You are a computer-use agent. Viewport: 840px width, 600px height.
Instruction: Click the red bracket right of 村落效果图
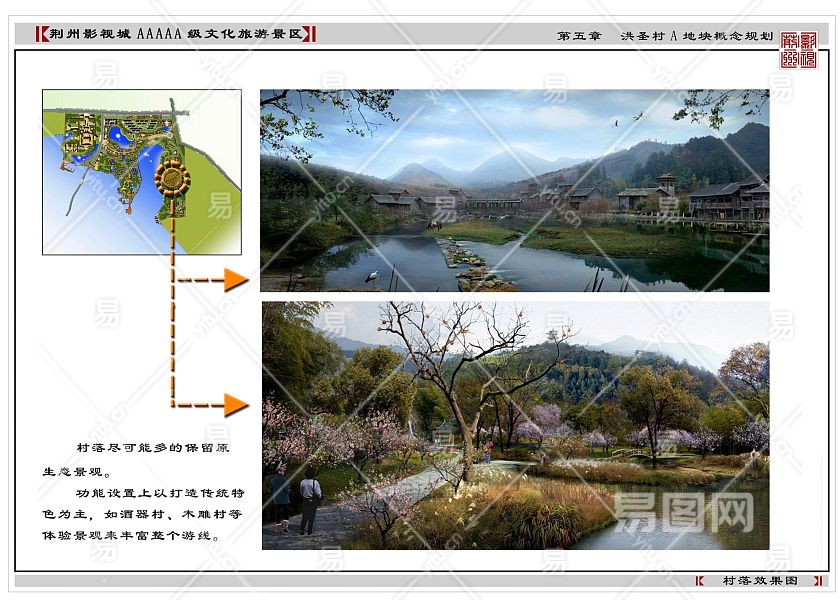point(818,581)
